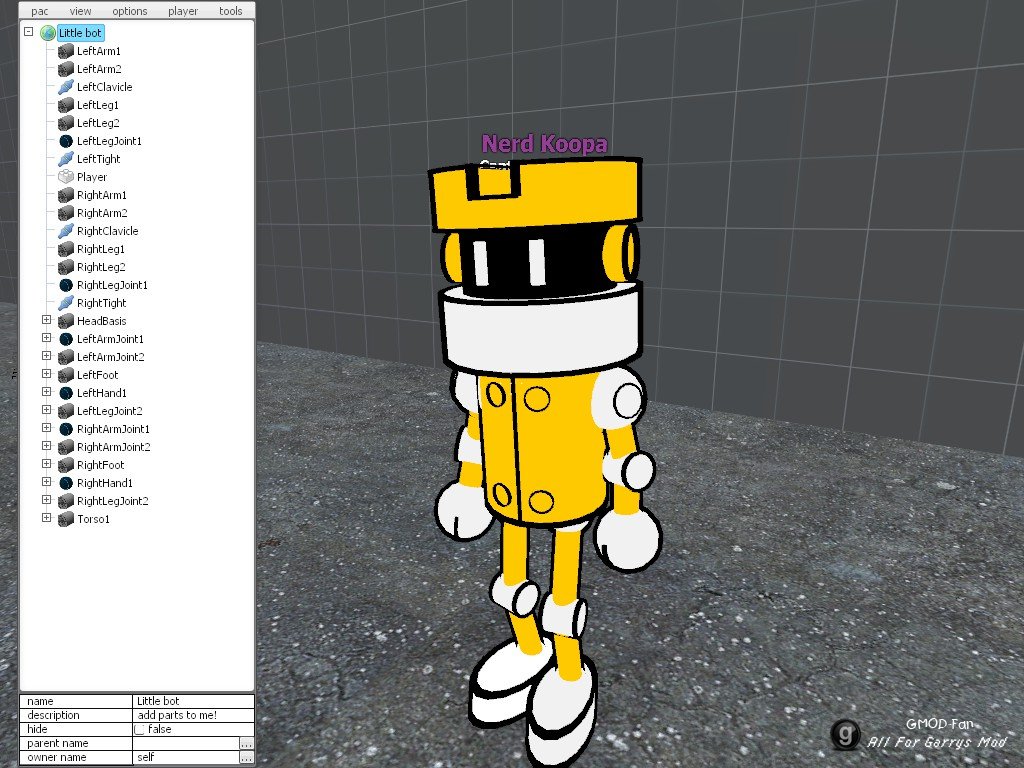This screenshot has width=1024, height=768.
Task: Click the RightLegJoint1 sphere icon
Action: pyautogui.click(x=65, y=285)
